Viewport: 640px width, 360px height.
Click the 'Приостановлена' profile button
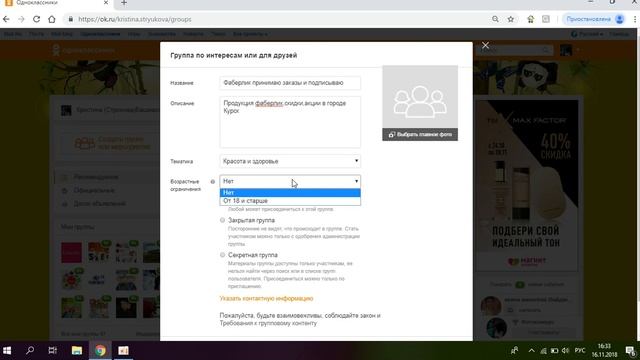pos(594,19)
